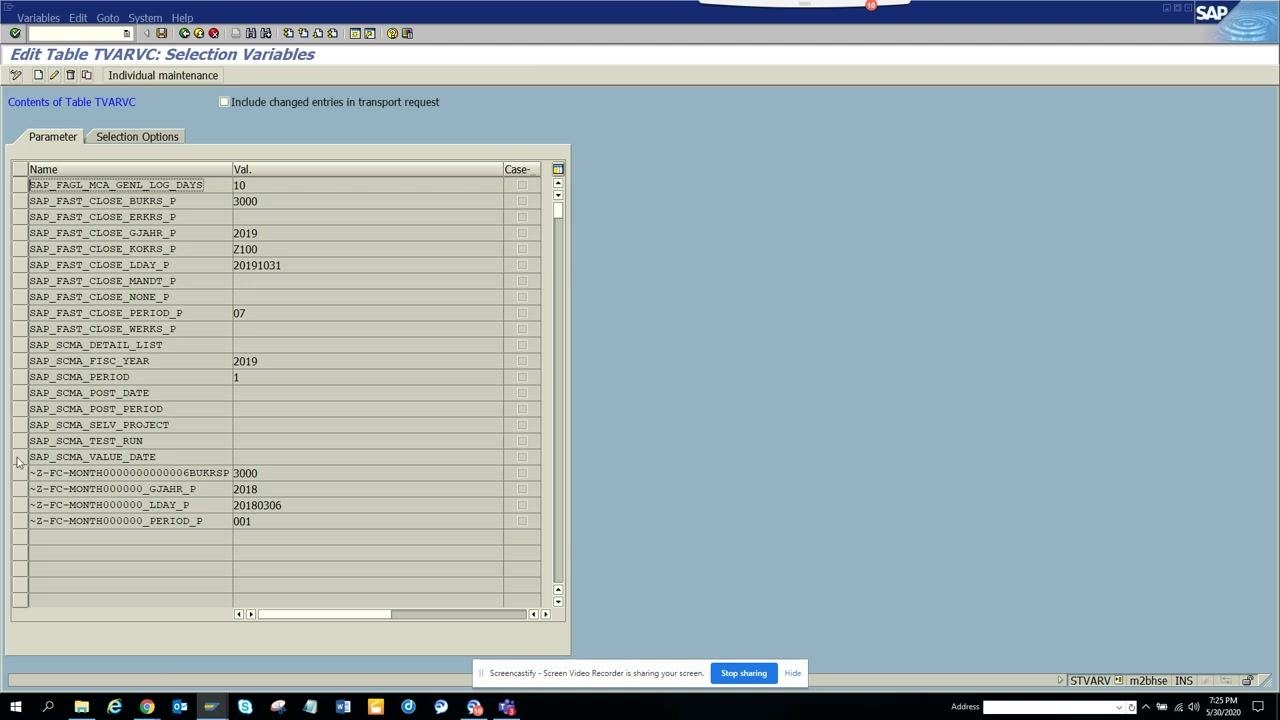Toggle case checkbox for SAP_FAST_CLOSE_BUKRS_P row
Viewport: 1280px width, 720px height.
pos(522,201)
